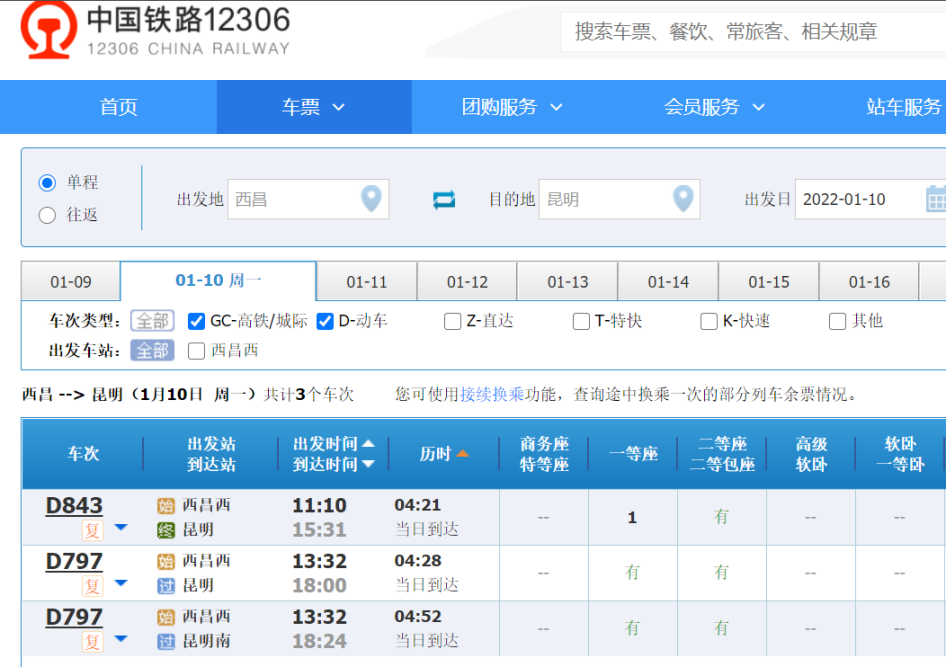Expand the 车票 navigation dropdown
This screenshot has width=946, height=667.
click(x=313, y=107)
